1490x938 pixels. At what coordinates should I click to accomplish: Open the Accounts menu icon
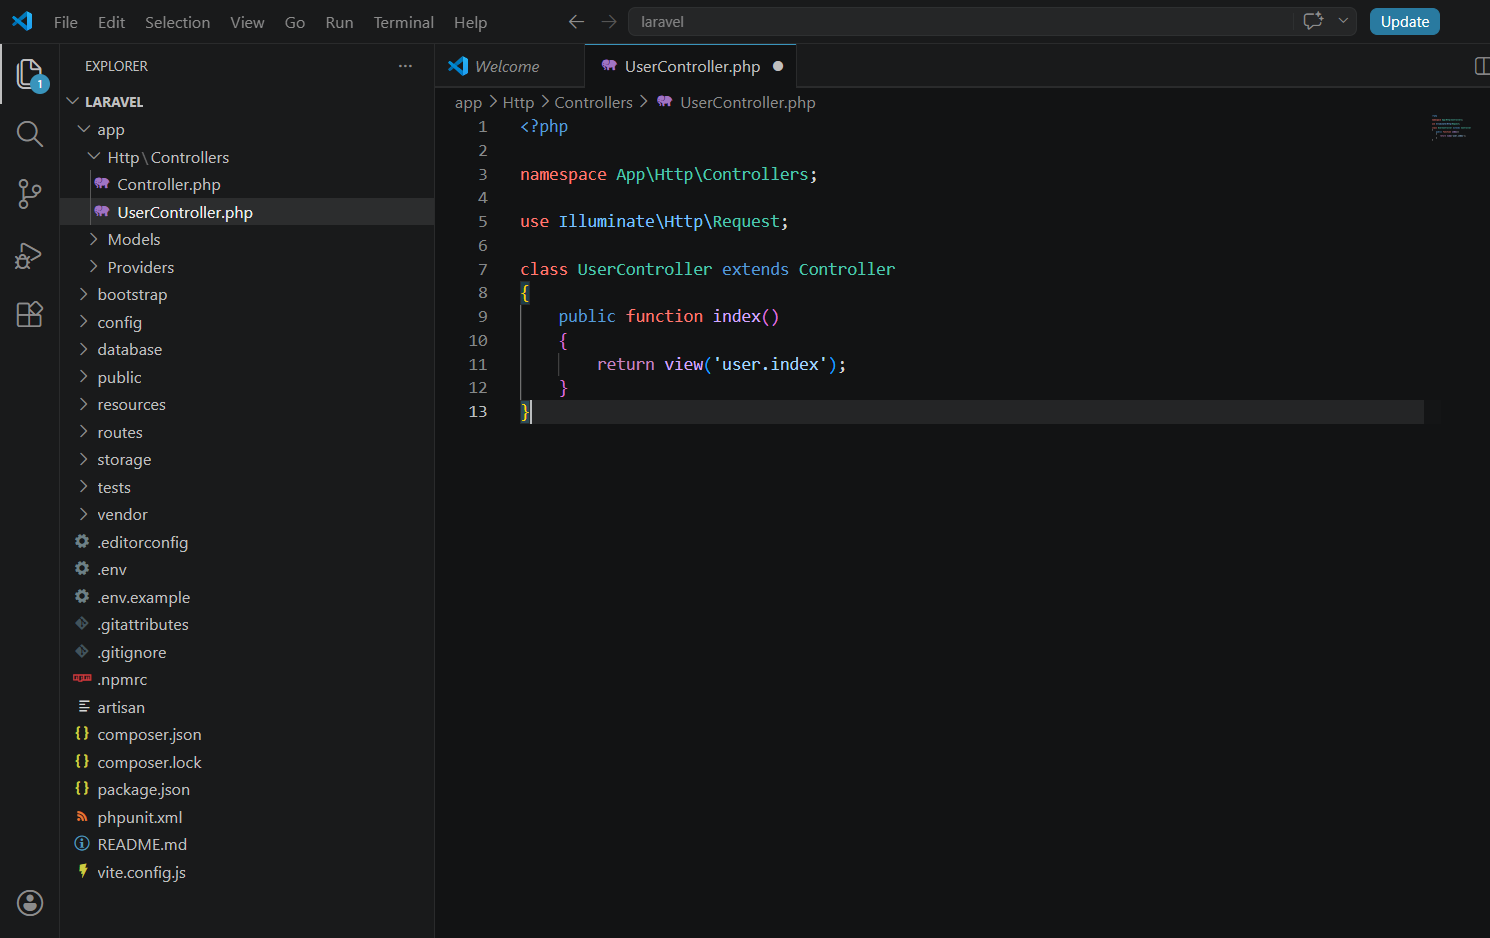point(30,903)
